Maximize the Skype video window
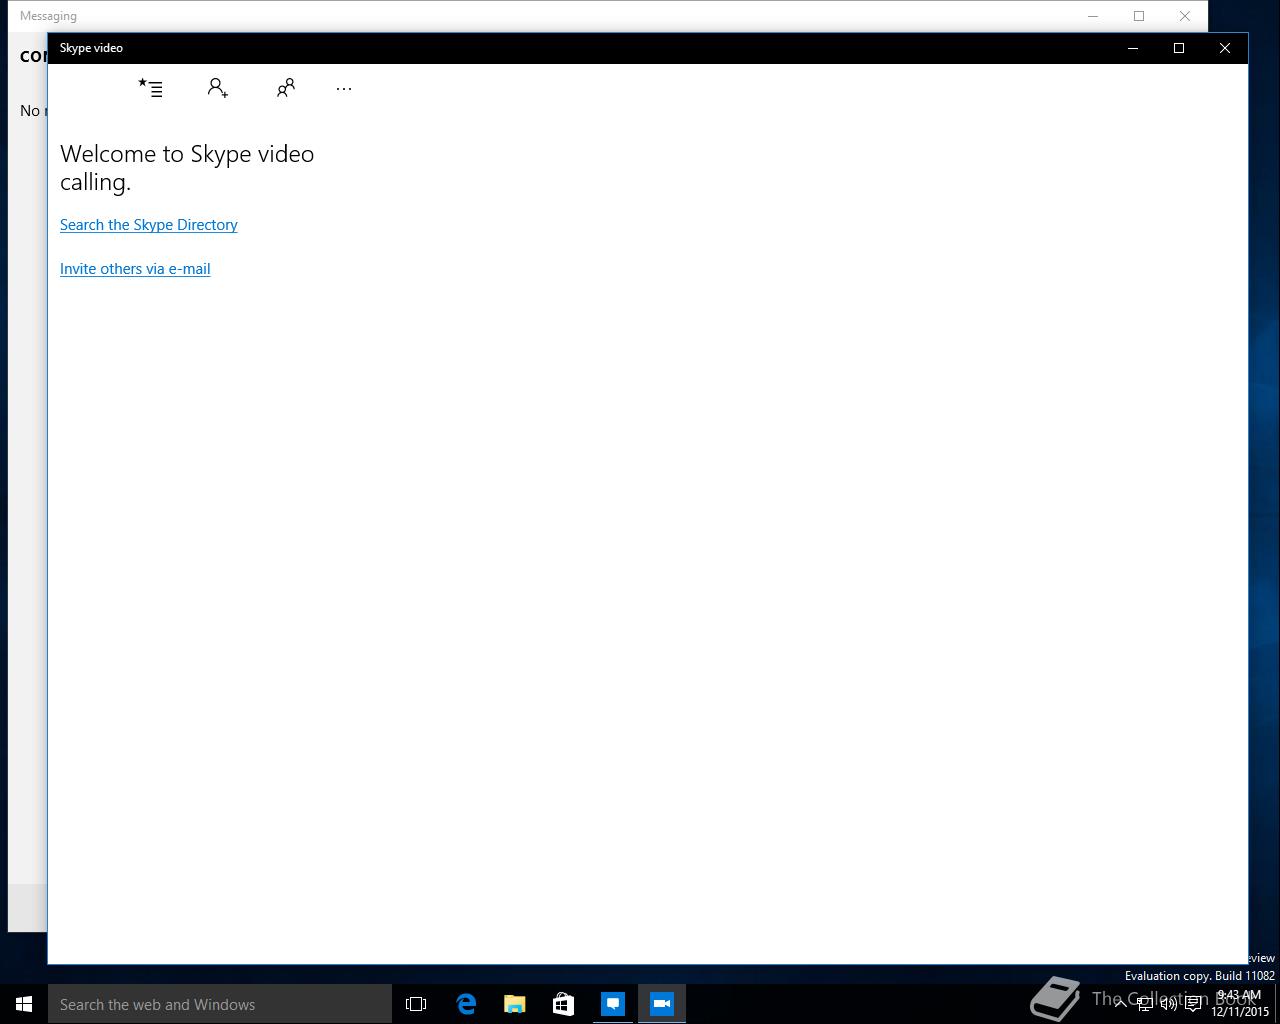Screen dimensions: 1280x1024 [1179, 48]
